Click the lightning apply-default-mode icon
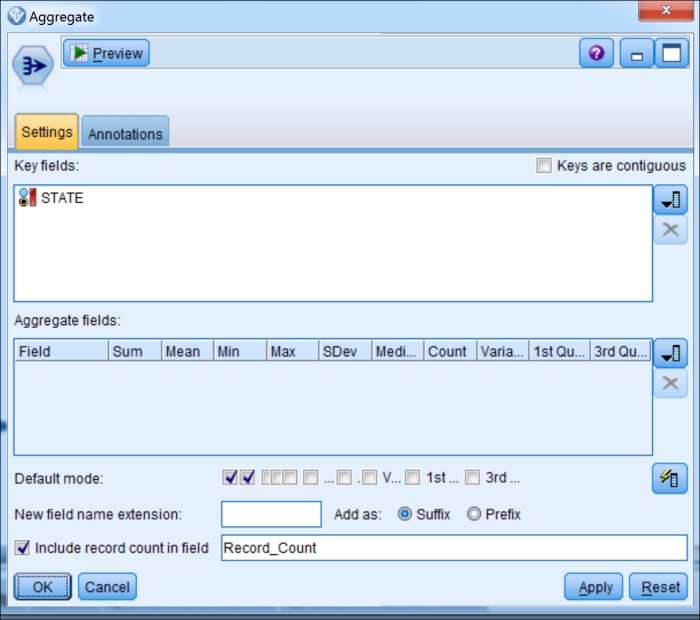700x620 pixels. [669, 479]
